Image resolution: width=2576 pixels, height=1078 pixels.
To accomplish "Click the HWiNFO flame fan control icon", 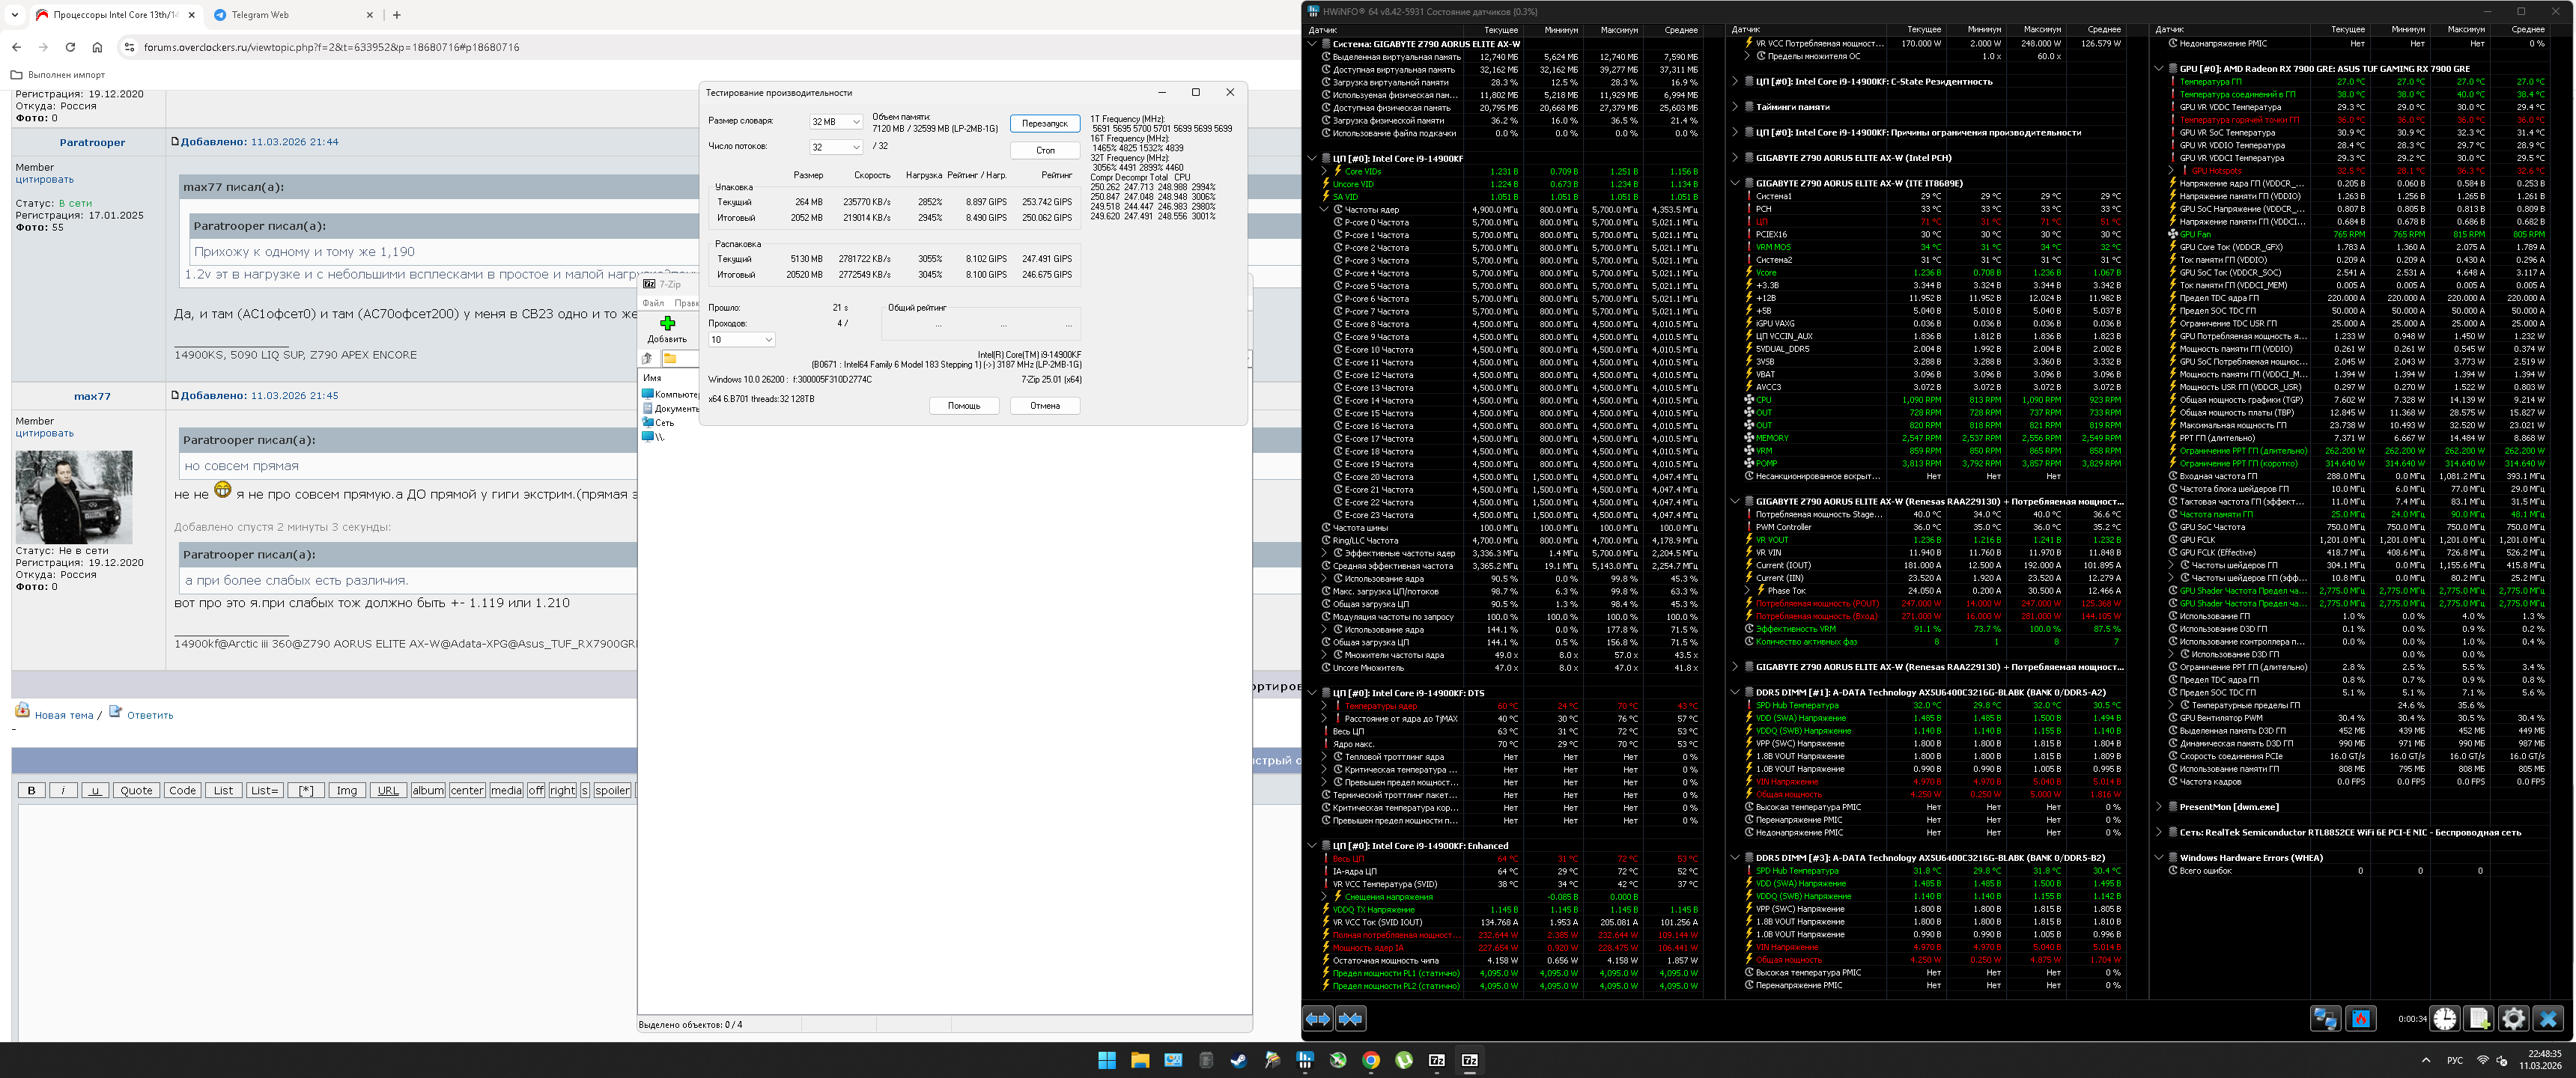I will [2361, 1019].
